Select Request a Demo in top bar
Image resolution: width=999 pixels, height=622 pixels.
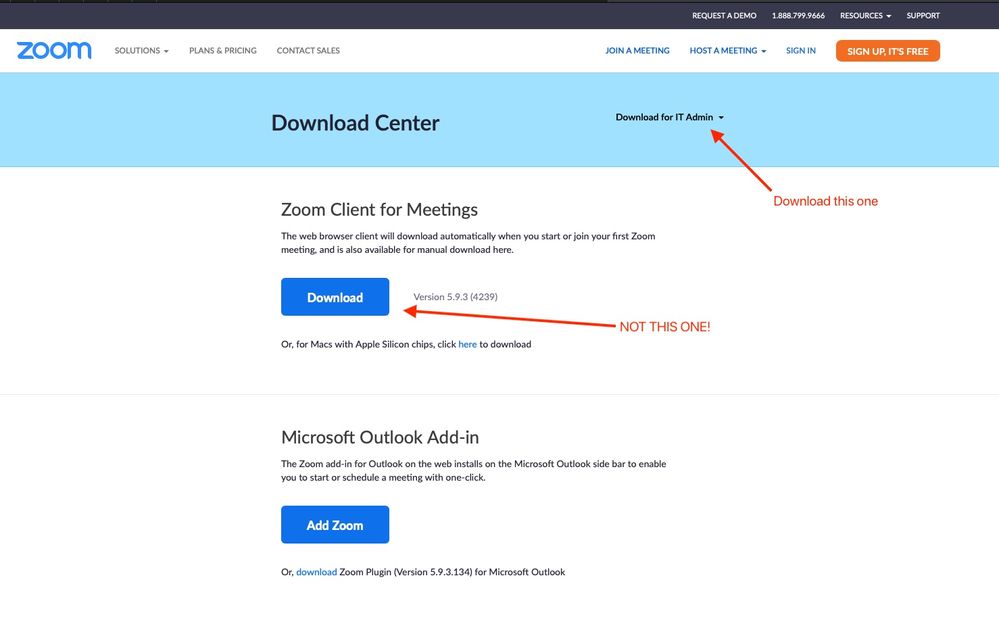[x=724, y=15]
